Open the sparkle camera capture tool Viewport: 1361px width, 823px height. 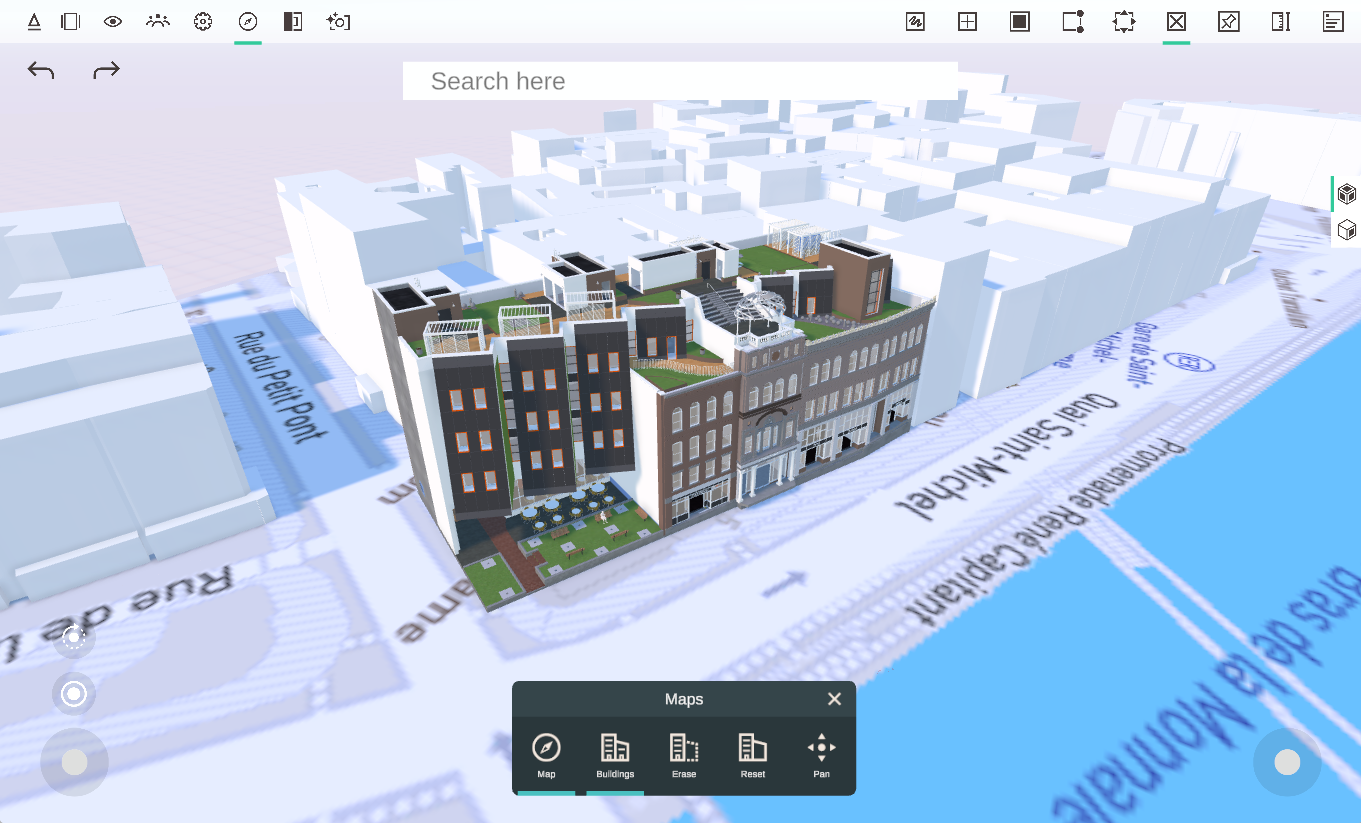[x=338, y=21]
